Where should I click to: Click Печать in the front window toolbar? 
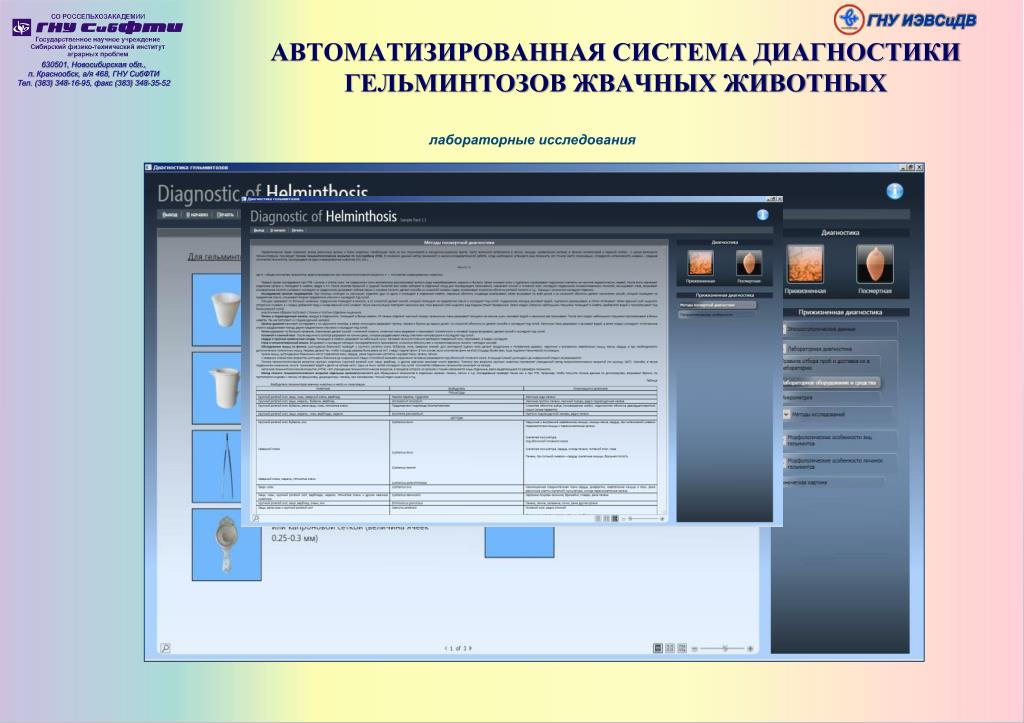[x=297, y=231]
